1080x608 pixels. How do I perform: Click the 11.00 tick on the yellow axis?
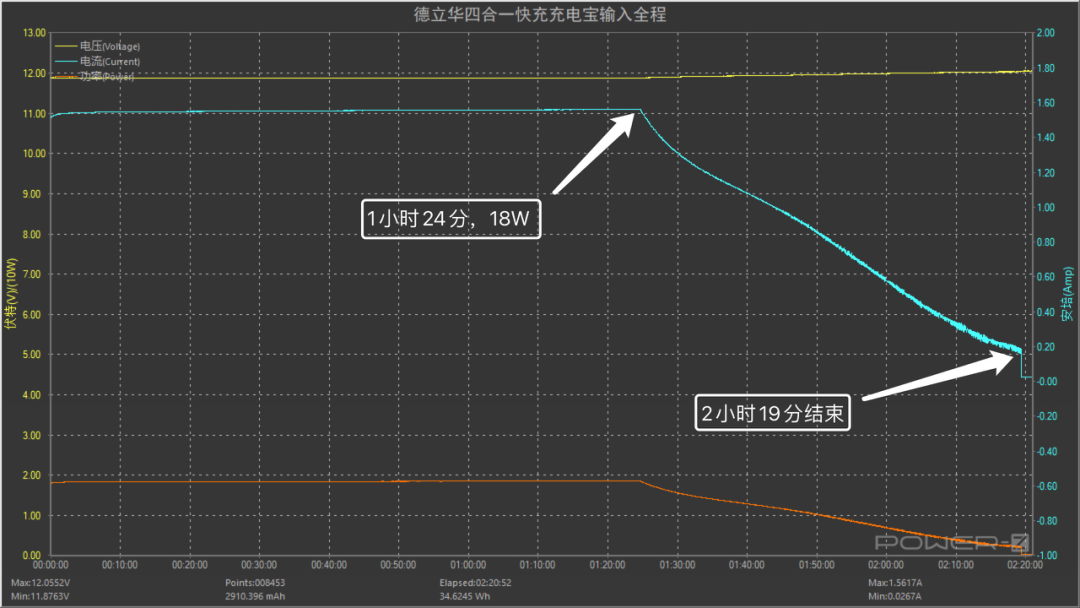coord(34,114)
